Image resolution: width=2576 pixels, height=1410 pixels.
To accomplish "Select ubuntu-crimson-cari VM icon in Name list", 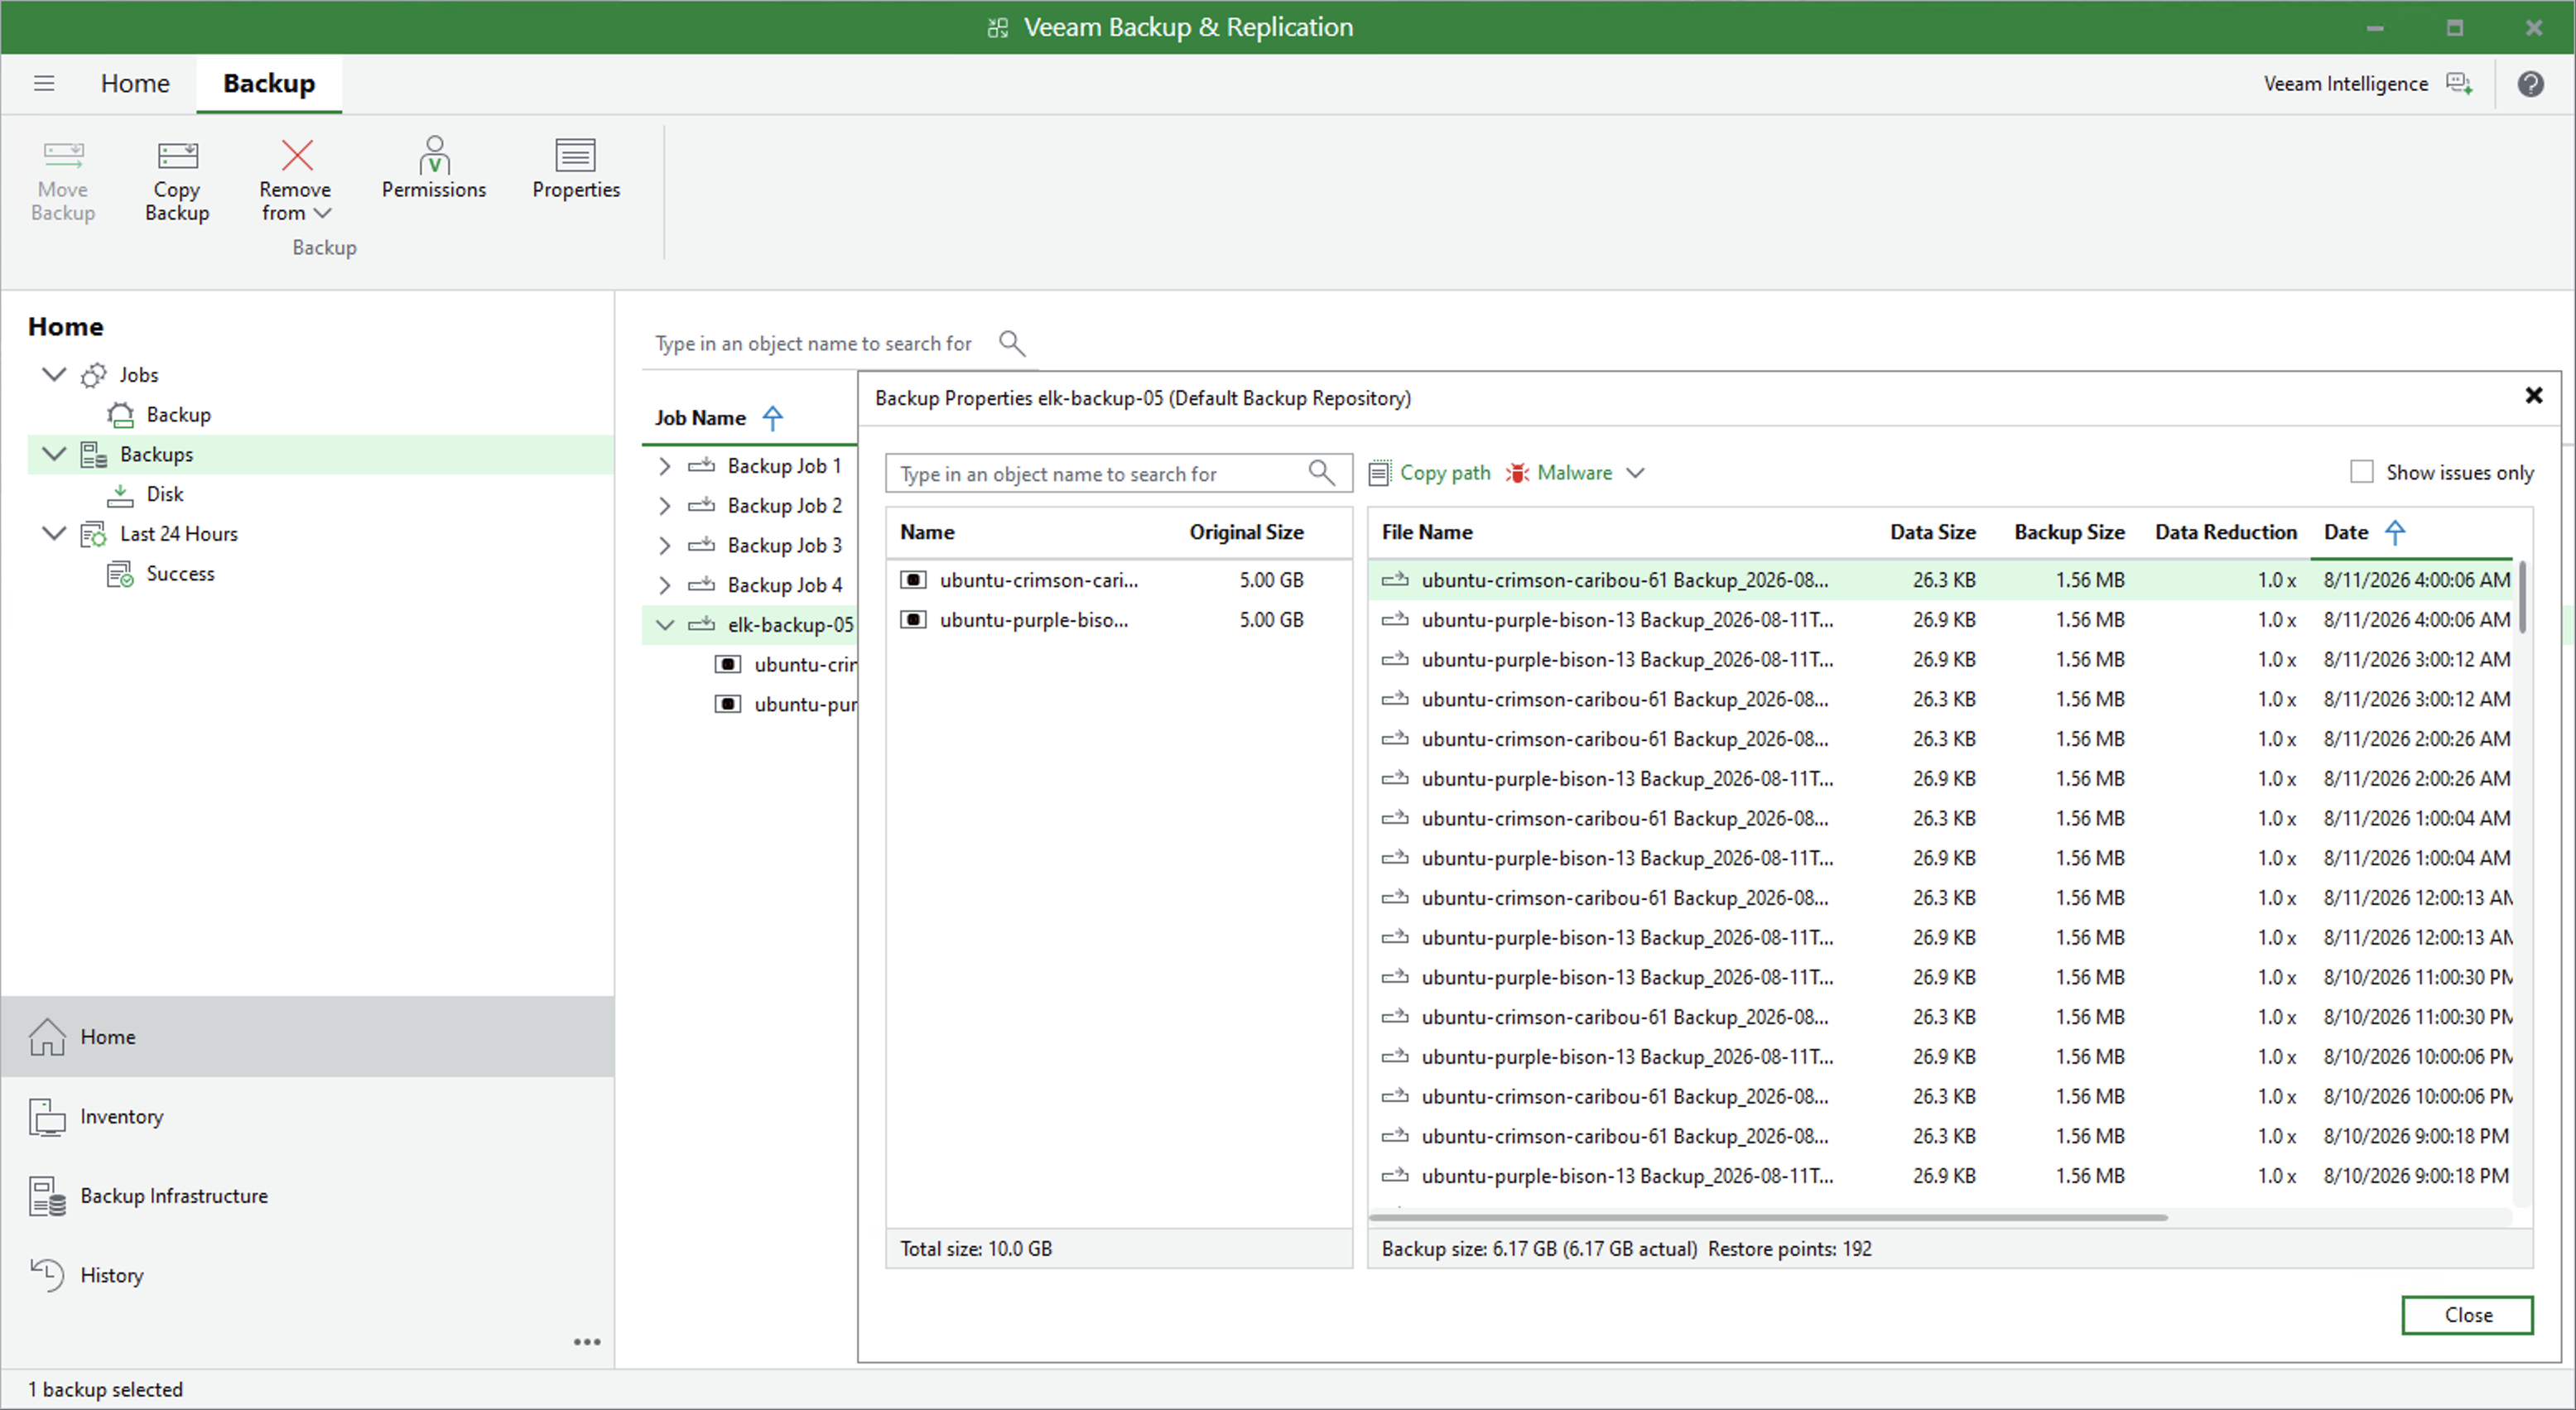I will (913, 580).
